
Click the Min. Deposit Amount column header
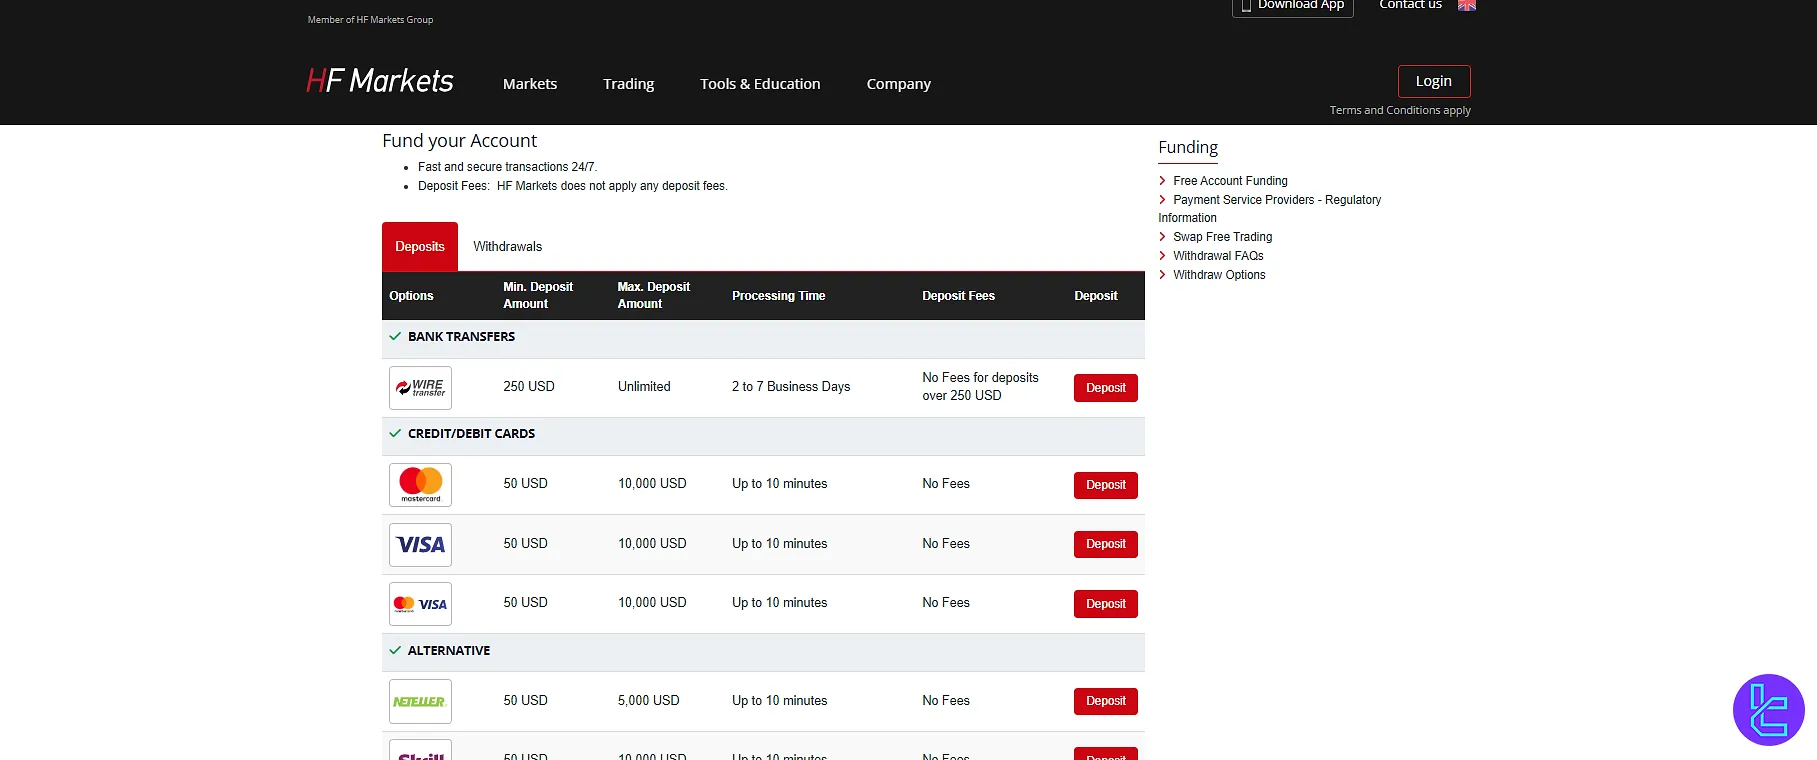[538, 295]
